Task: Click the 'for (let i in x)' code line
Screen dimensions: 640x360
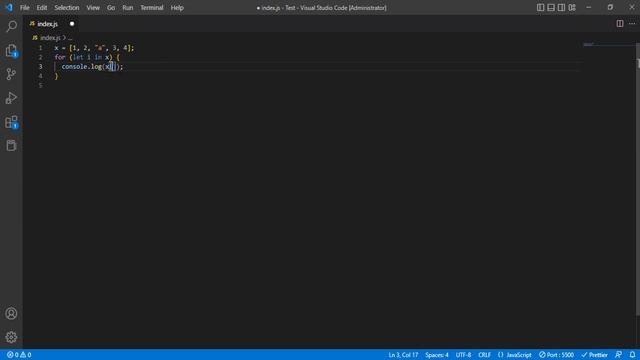Action: 87,57
